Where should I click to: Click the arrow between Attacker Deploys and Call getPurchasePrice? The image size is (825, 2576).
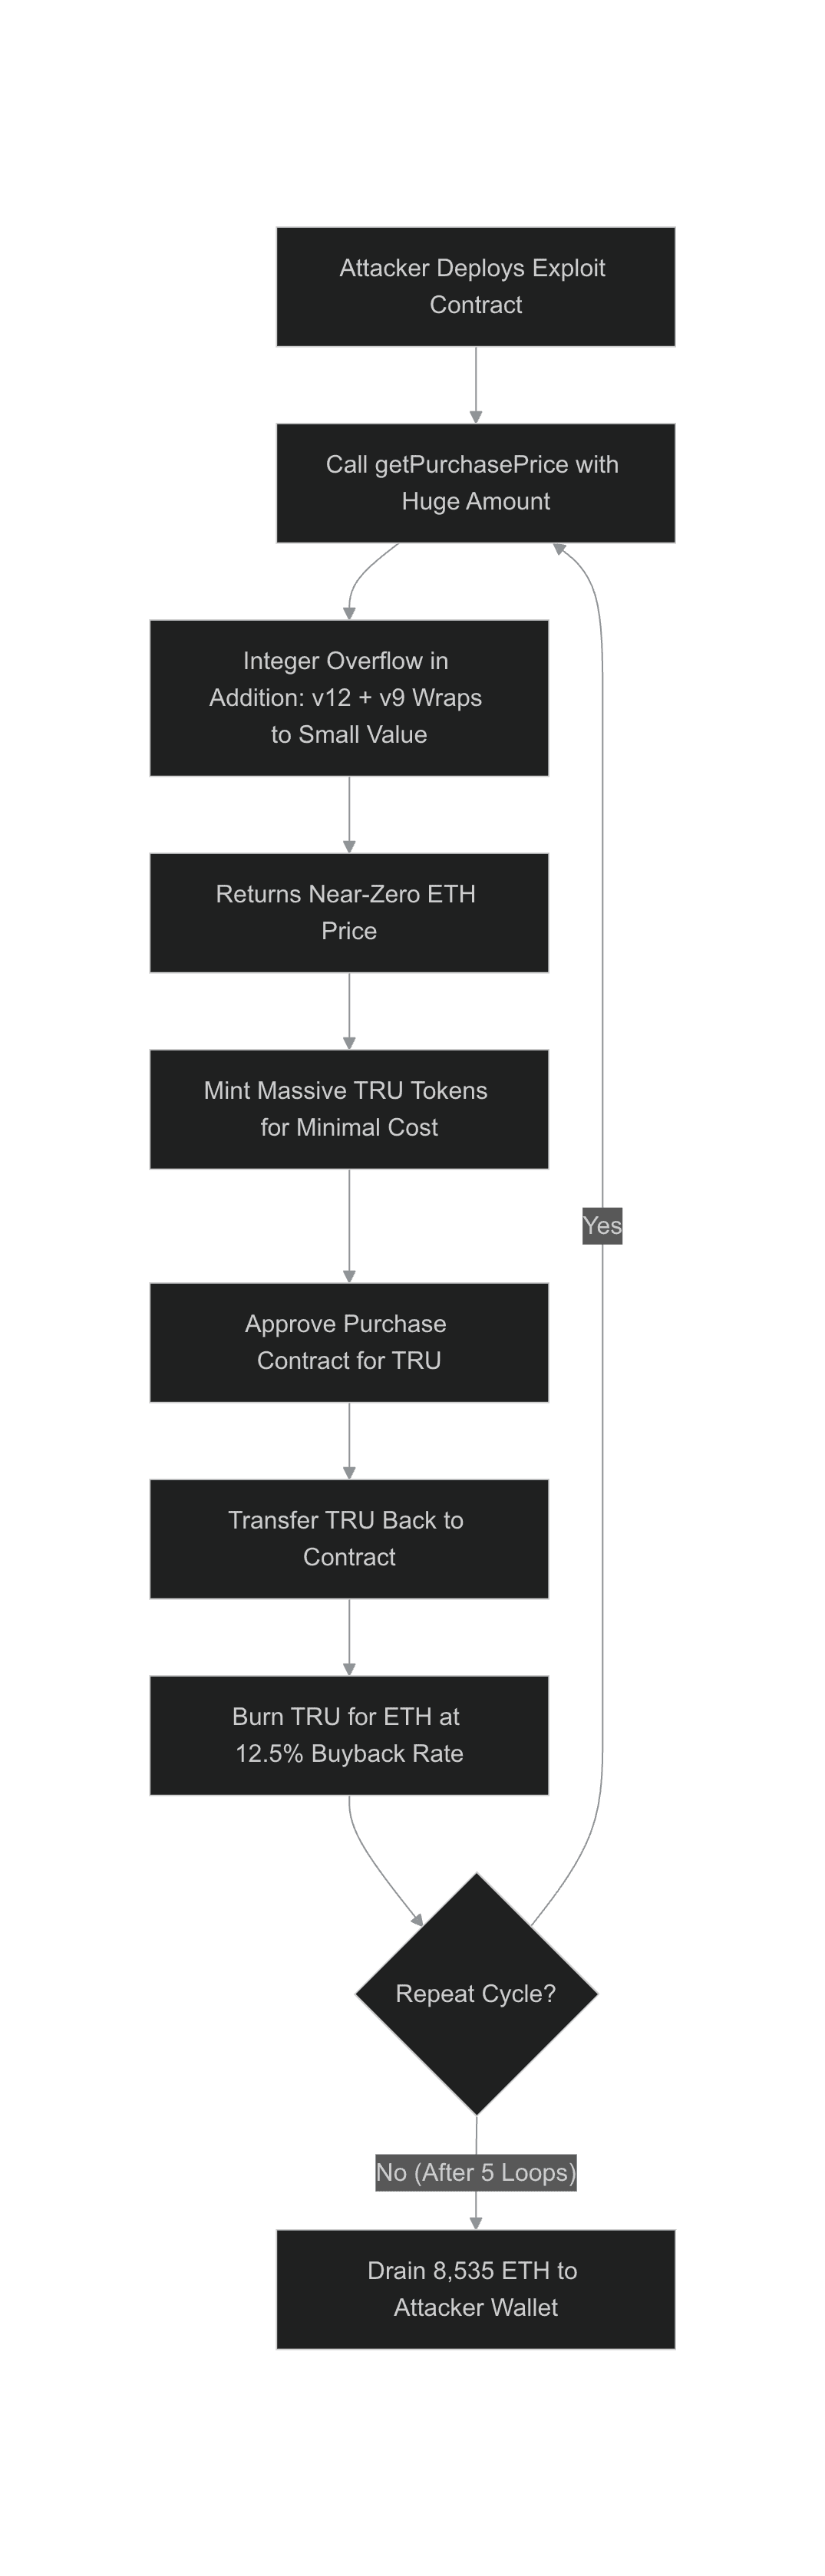[x=476, y=384]
